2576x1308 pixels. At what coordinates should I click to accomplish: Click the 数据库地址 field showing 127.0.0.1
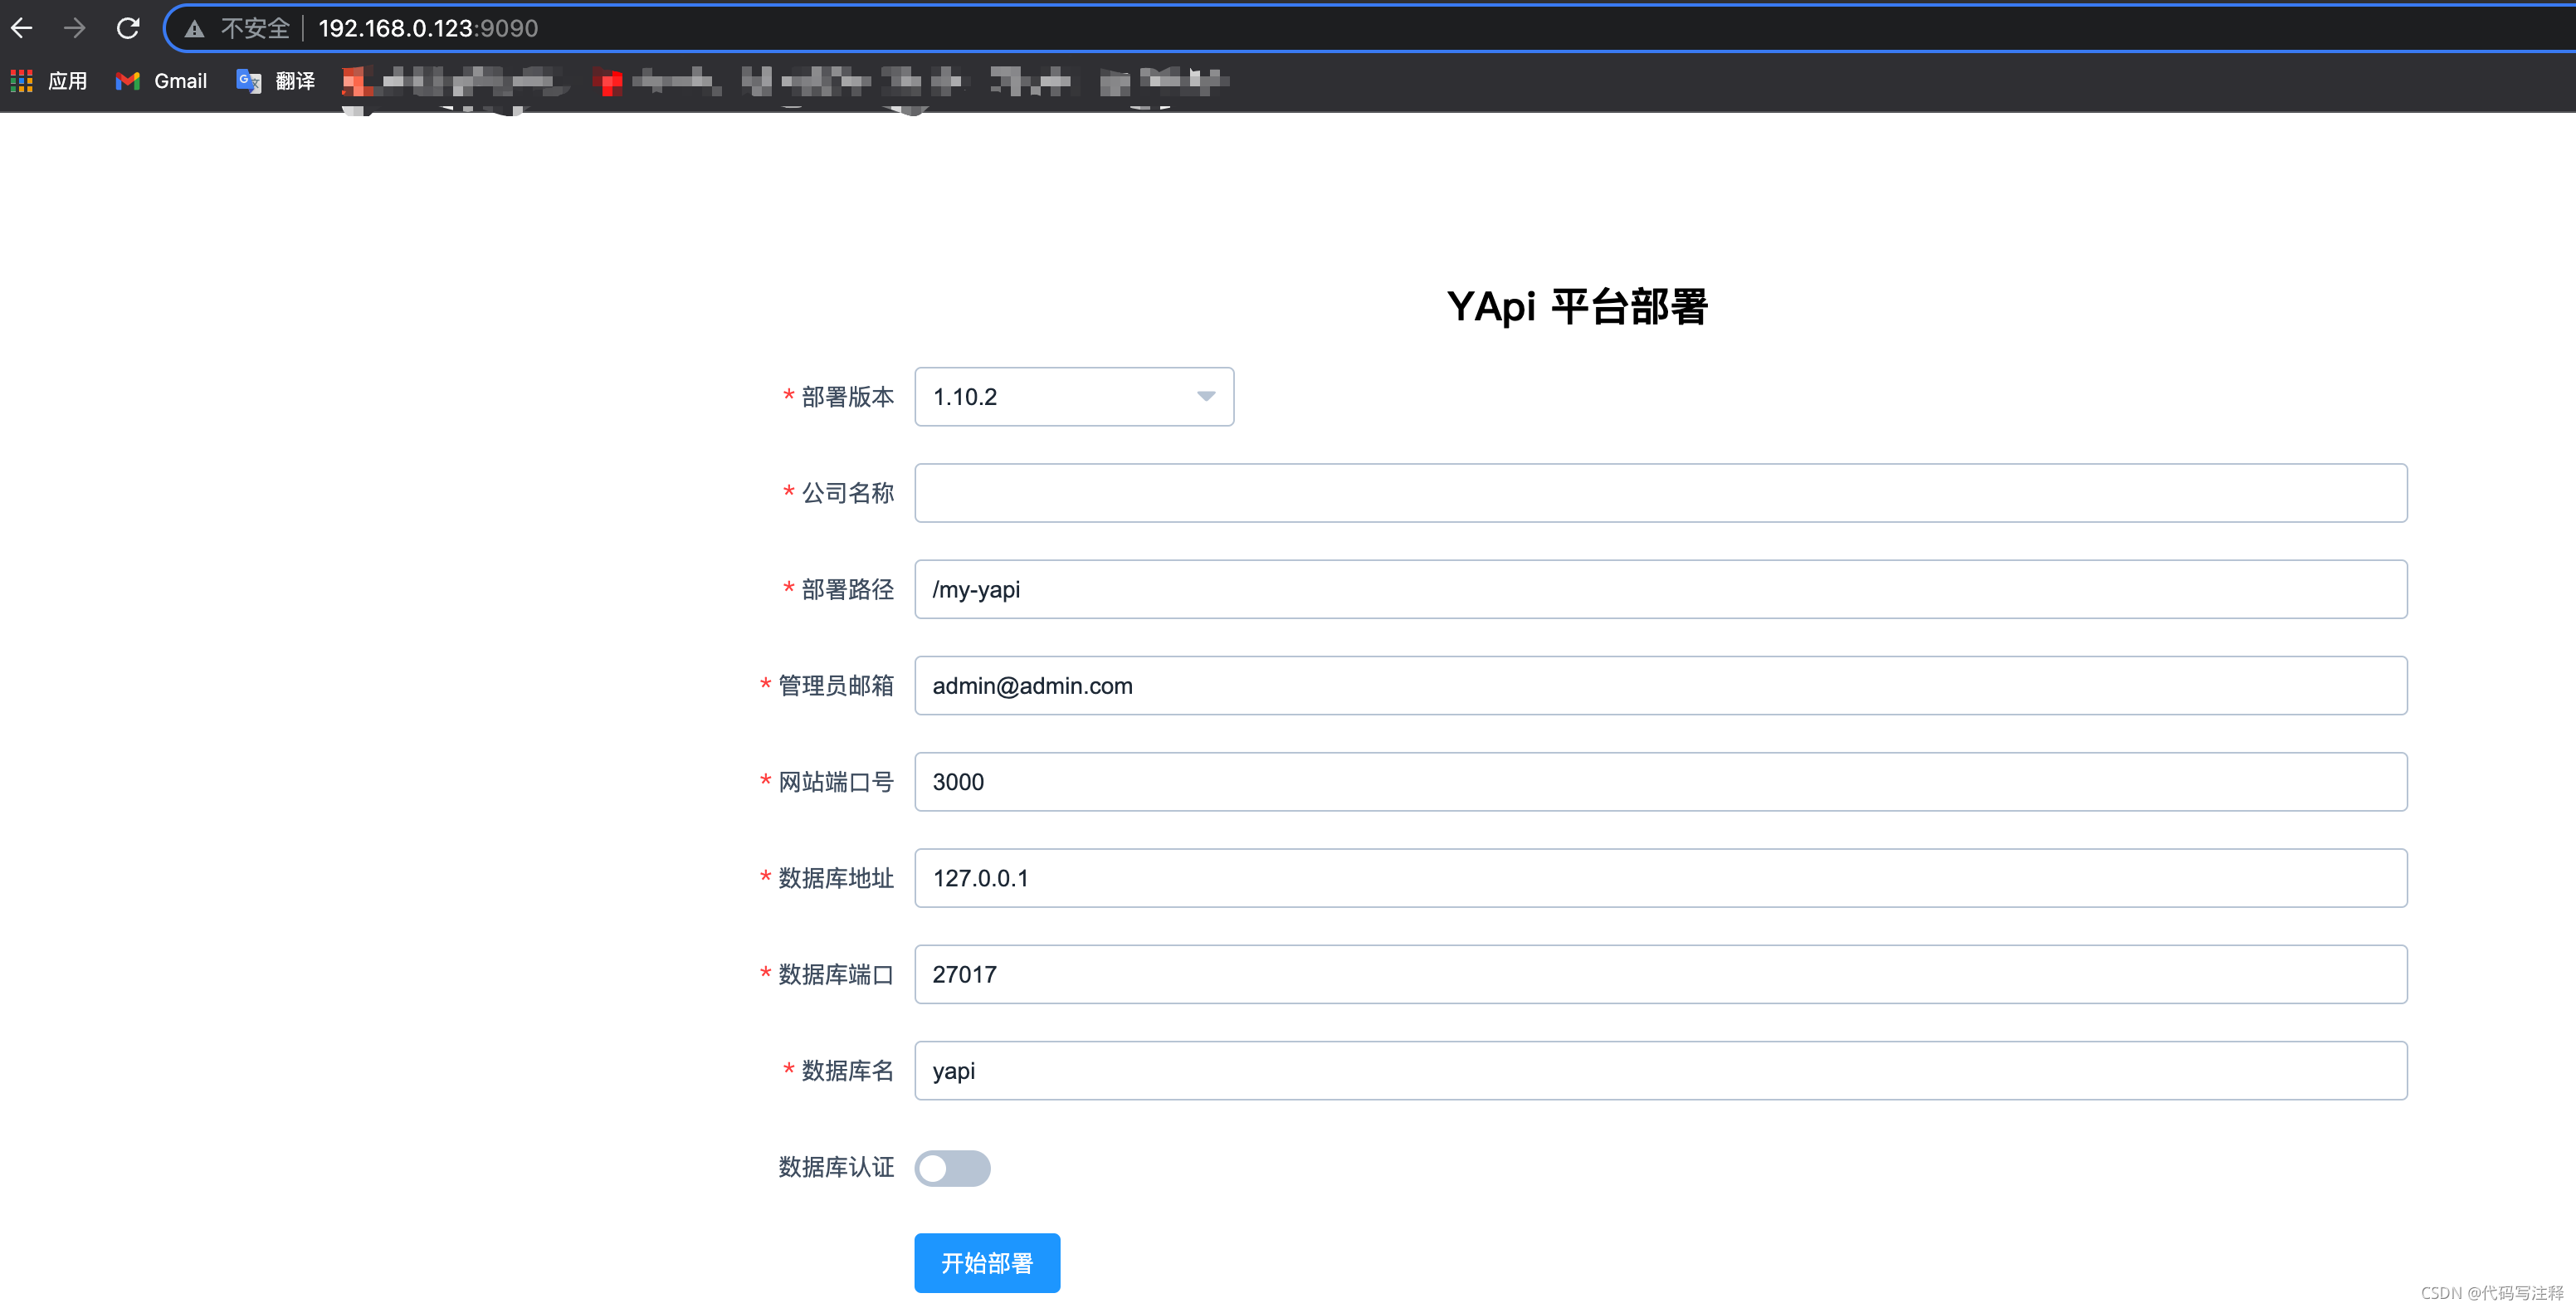pyautogui.click(x=1660, y=878)
